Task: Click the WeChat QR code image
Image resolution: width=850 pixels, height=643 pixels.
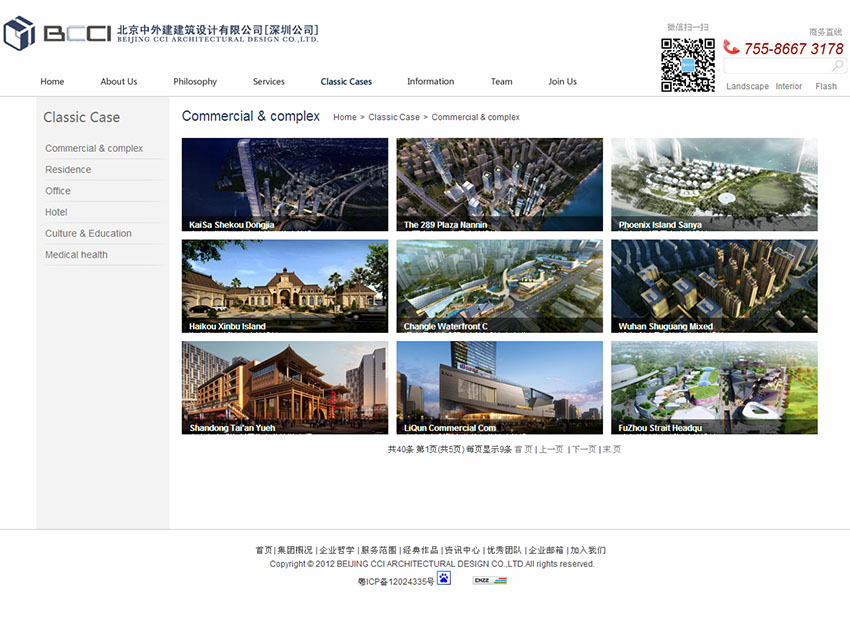Action: tap(687, 65)
